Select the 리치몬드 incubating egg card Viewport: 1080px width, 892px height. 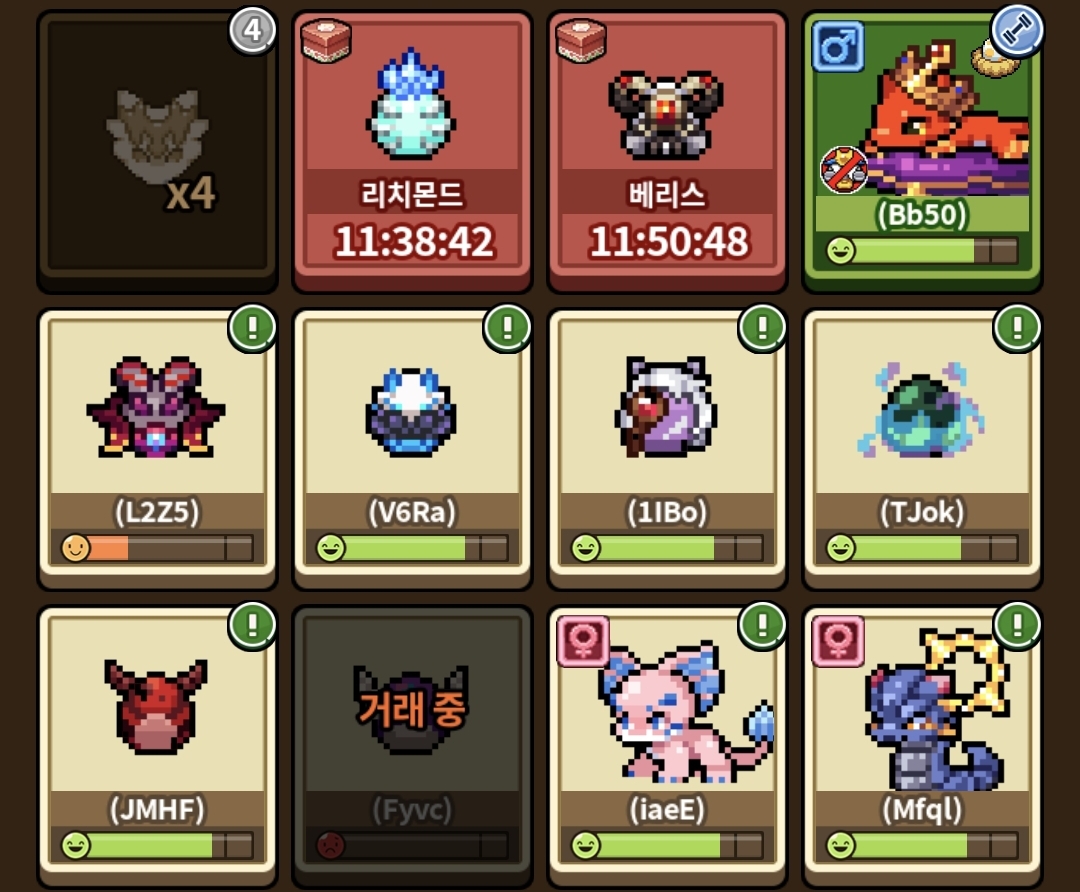coord(412,152)
